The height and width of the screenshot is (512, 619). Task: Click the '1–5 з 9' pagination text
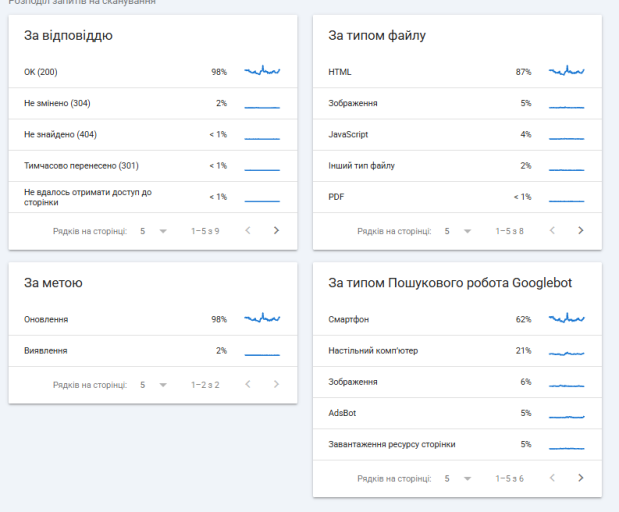pyautogui.click(x=205, y=231)
